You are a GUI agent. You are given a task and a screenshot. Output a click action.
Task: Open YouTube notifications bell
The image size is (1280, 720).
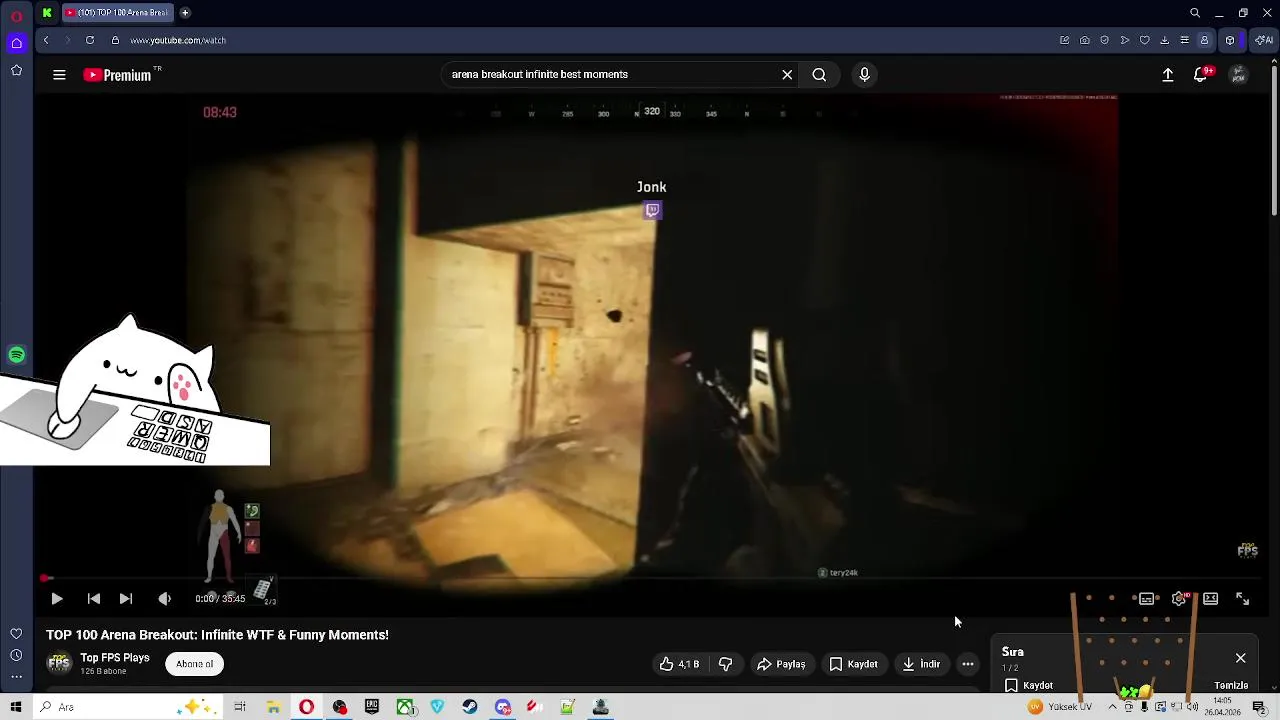pos(1201,75)
